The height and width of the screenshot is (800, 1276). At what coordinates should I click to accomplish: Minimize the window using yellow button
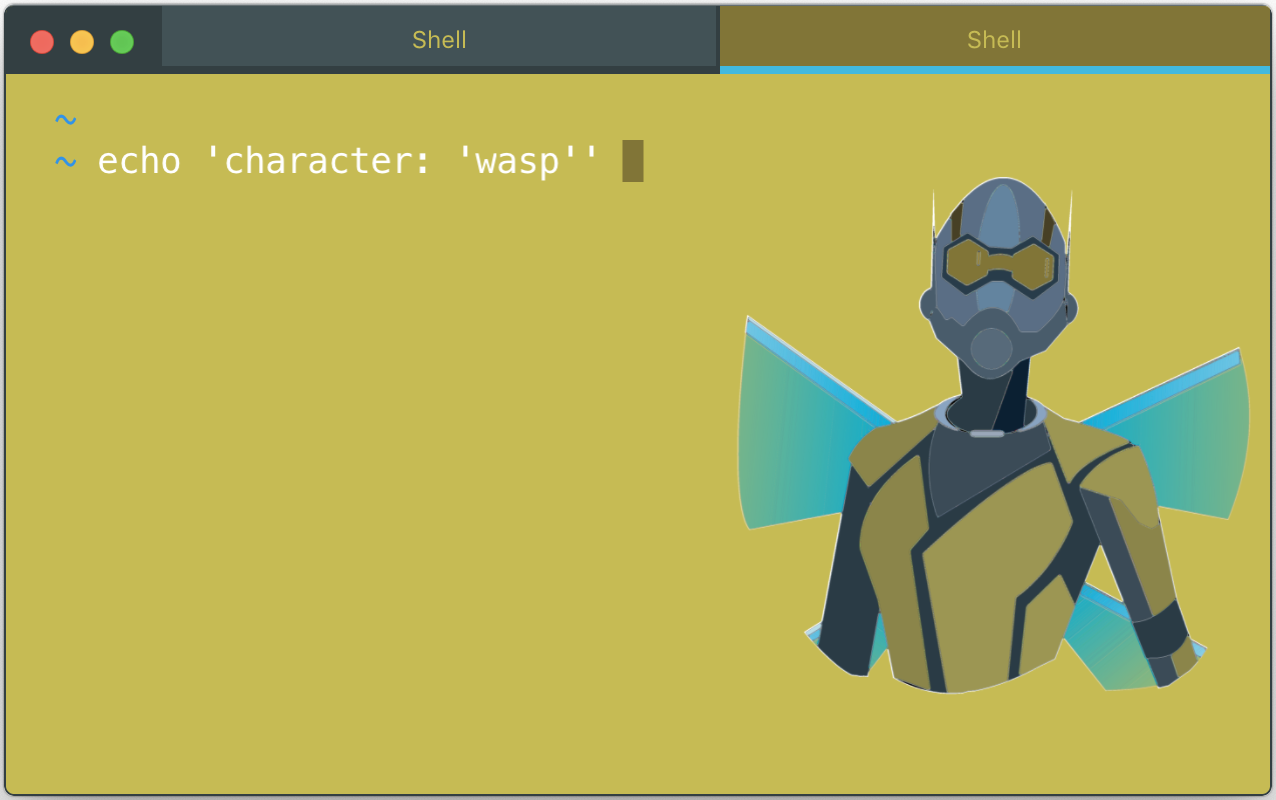[82, 42]
